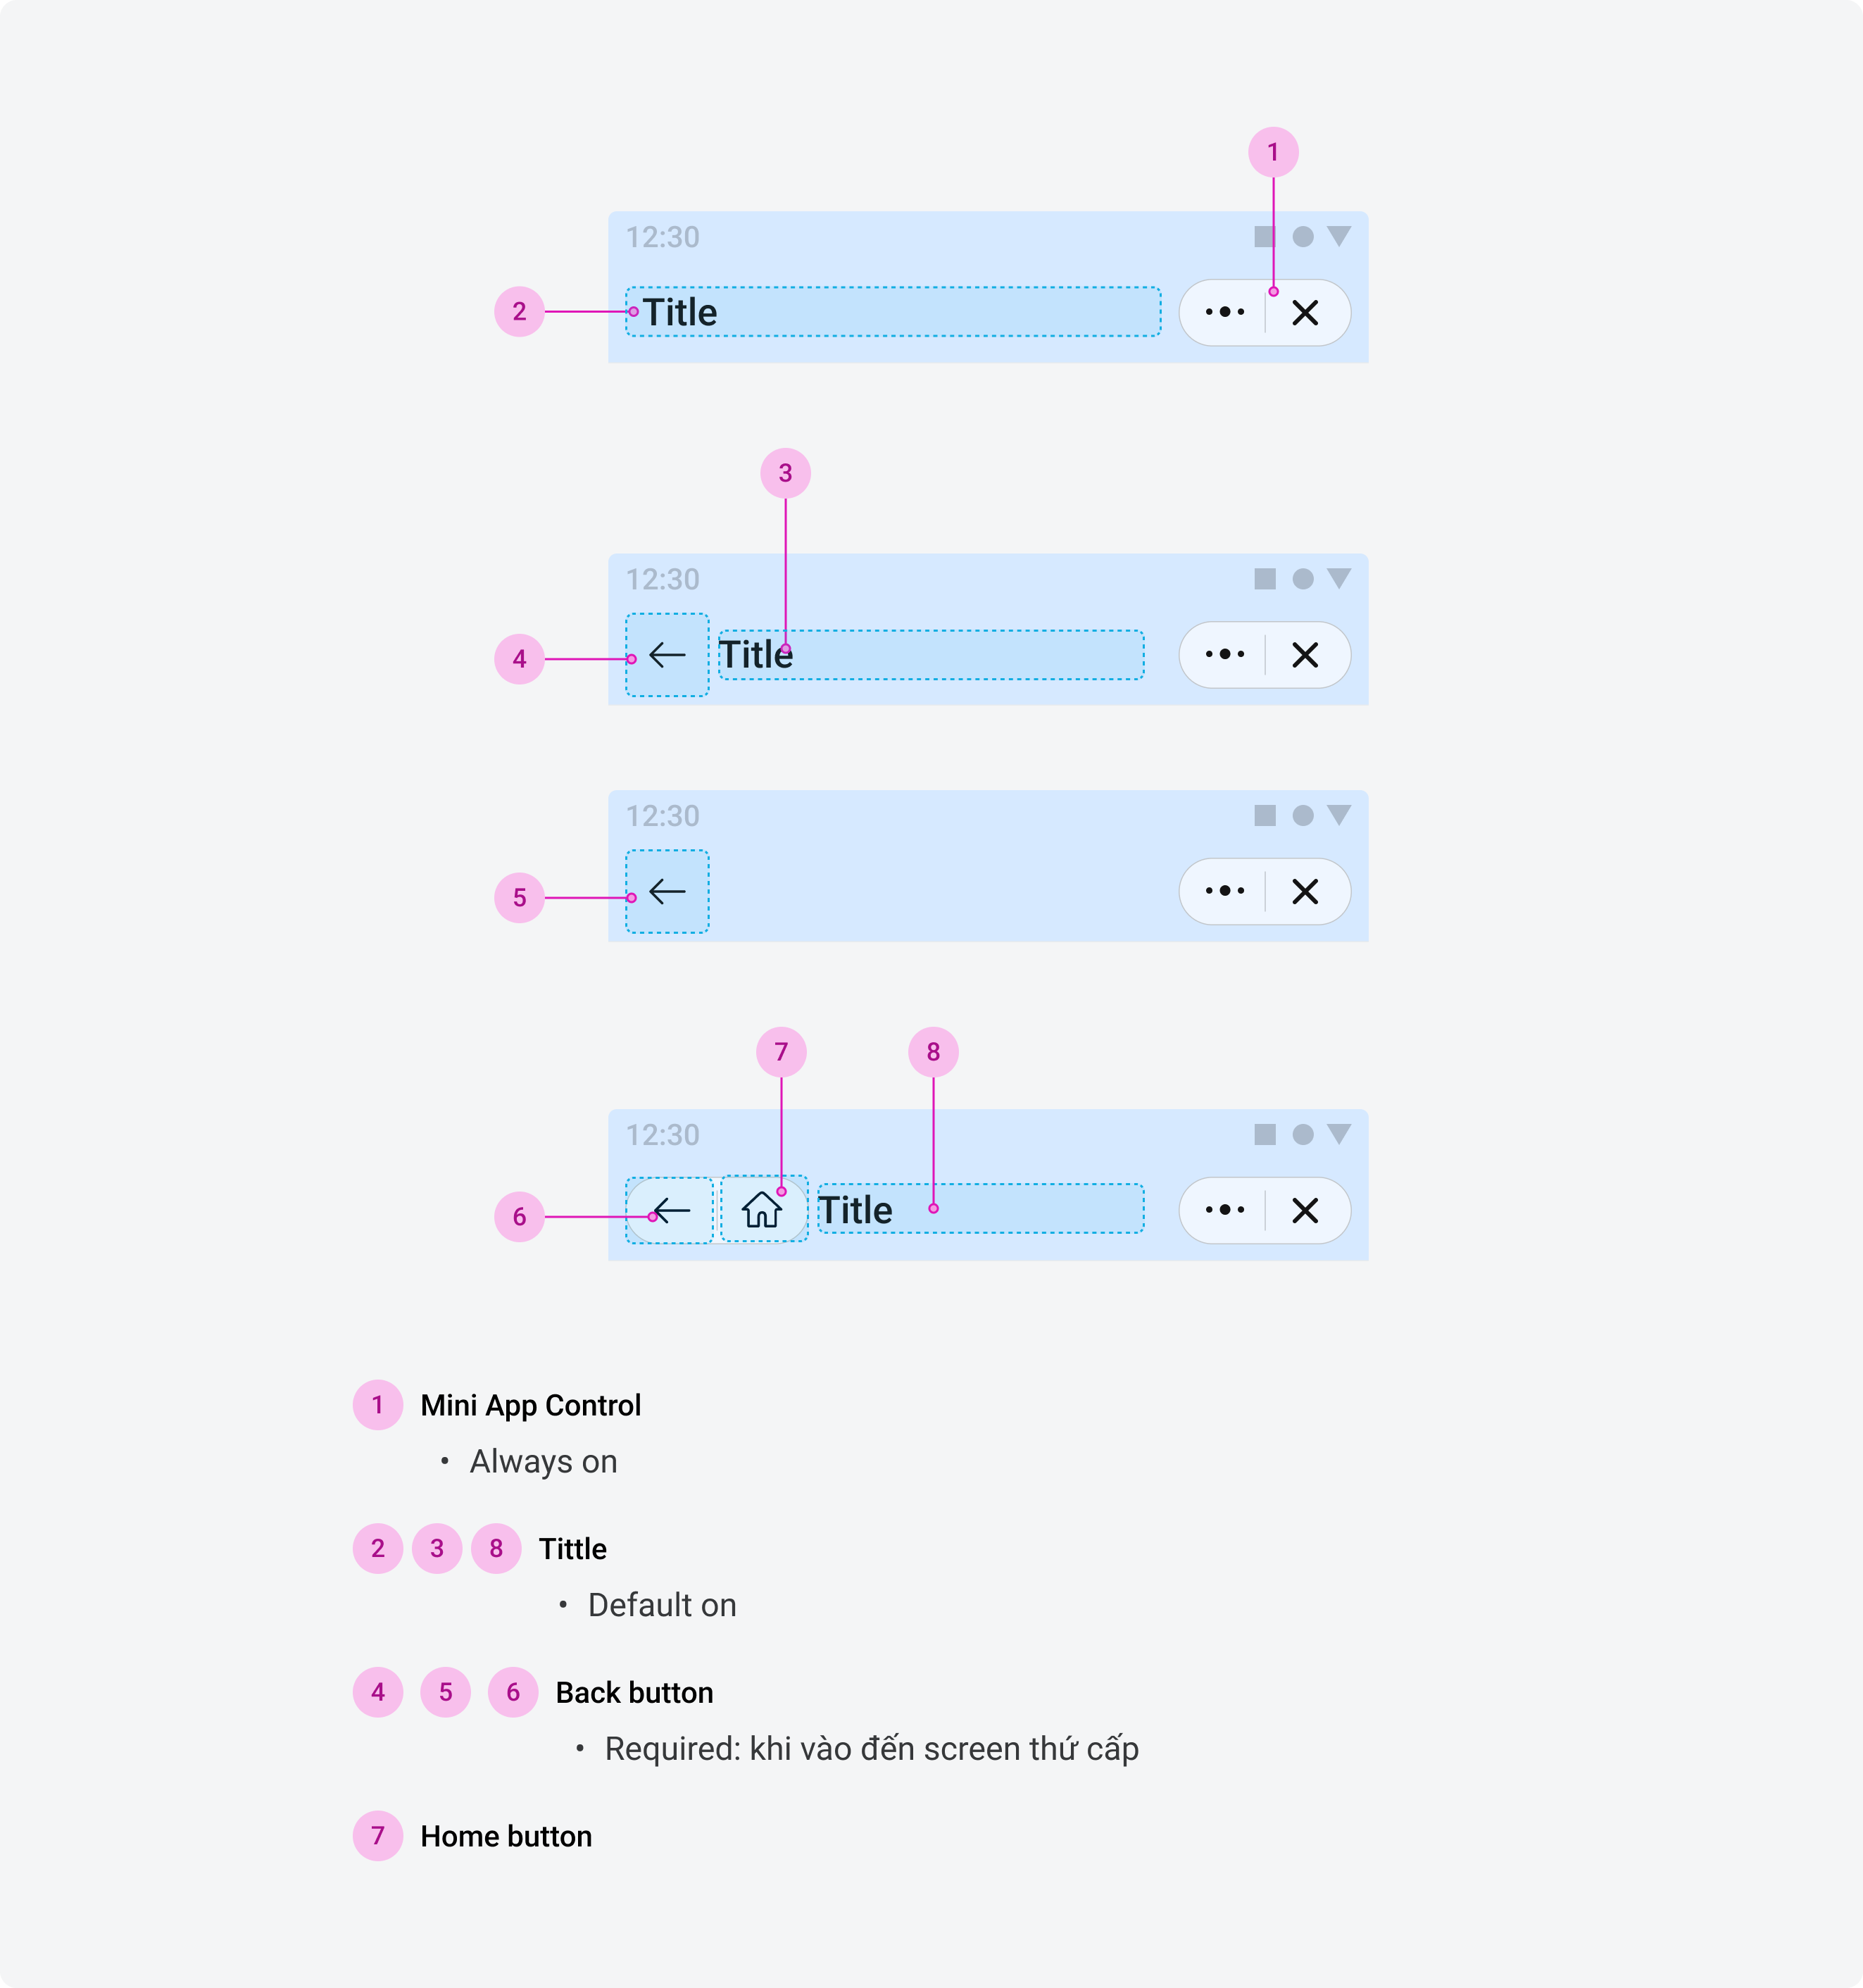
Task: Click back arrow beside the home icon
Action: (670, 1211)
